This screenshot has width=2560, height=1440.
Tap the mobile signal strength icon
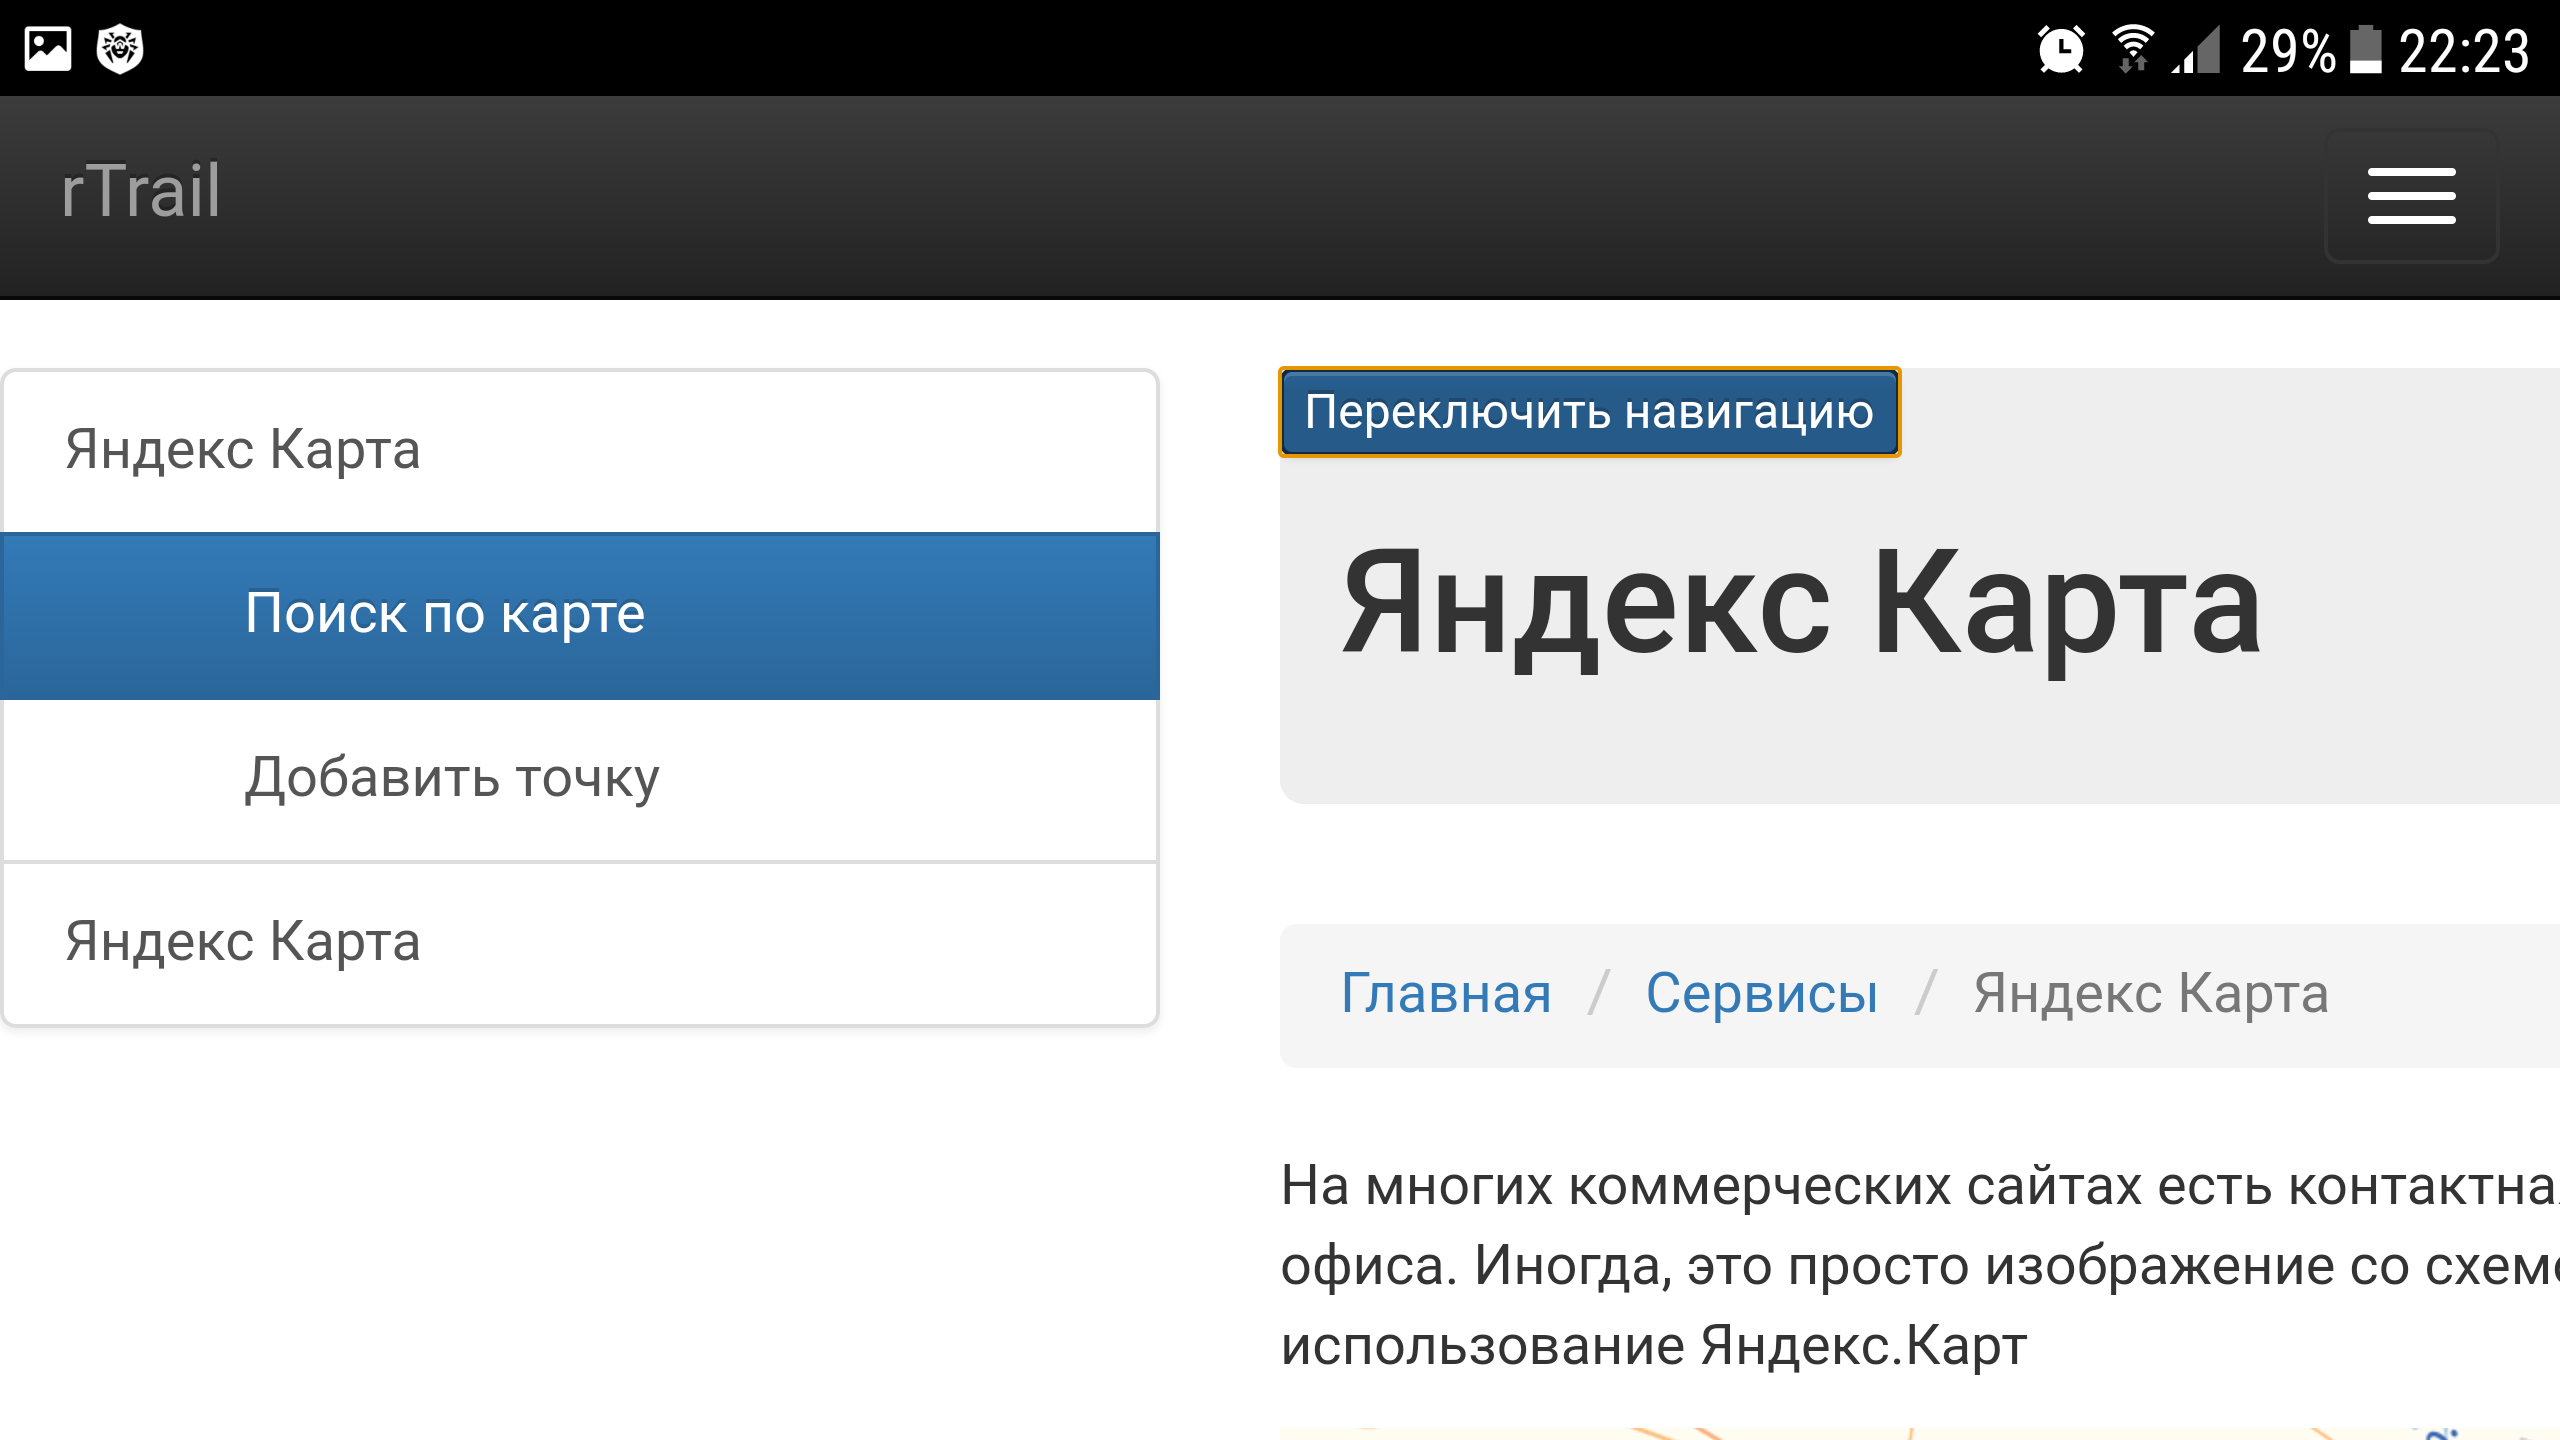point(2196,49)
